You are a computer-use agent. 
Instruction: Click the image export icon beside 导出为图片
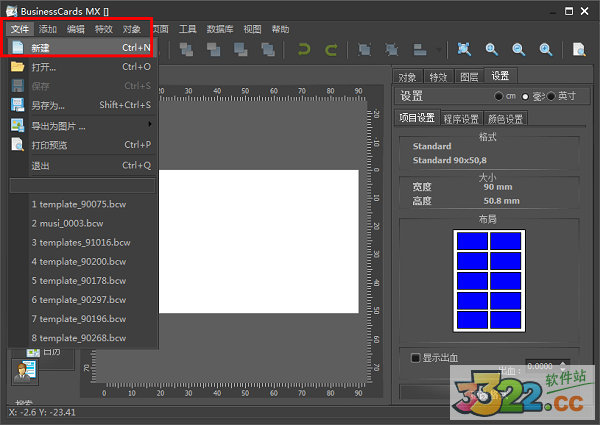[18, 125]
